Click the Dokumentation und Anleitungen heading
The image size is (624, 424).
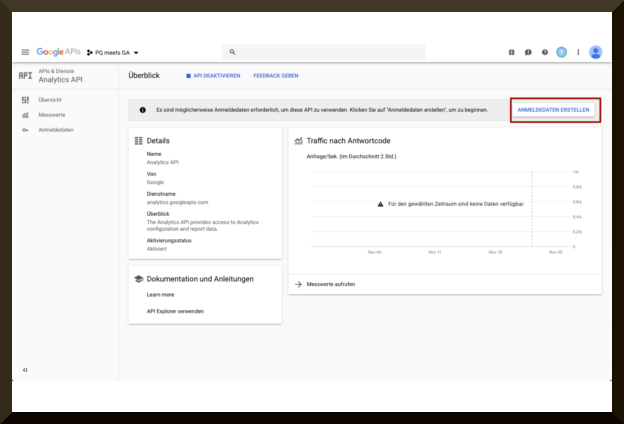coord(200,279)
